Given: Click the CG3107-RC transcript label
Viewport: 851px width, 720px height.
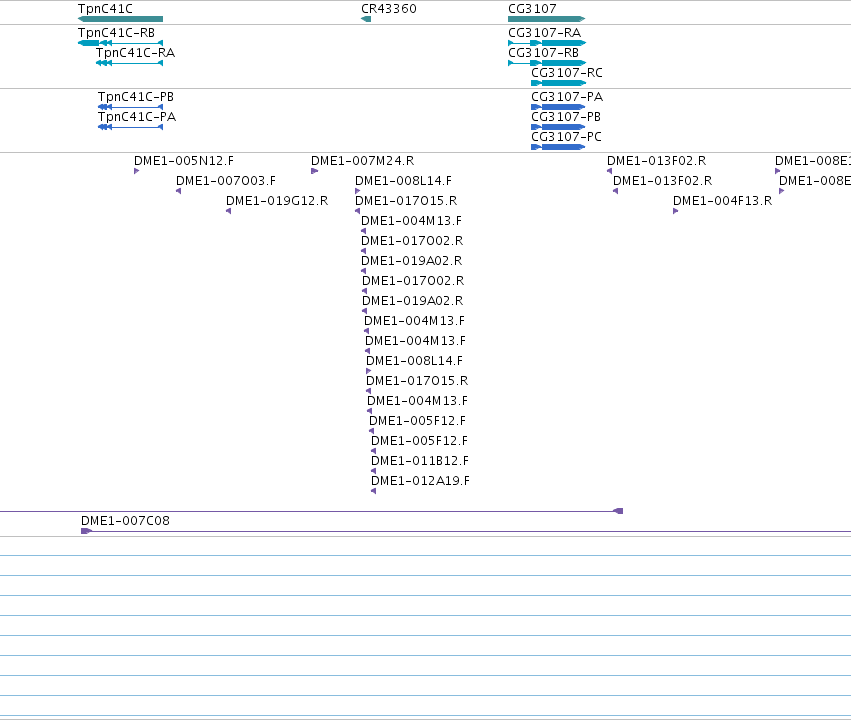Looking at the screenshot, I should point(567,73).
